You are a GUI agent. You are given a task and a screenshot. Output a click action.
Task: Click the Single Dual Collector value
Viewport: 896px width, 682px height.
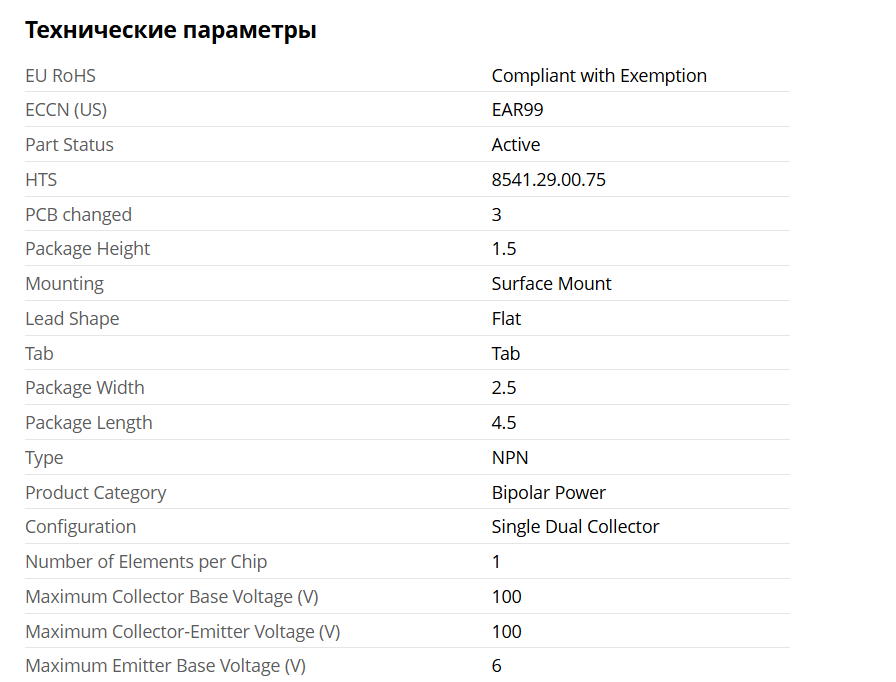click(x=575, y=527)
